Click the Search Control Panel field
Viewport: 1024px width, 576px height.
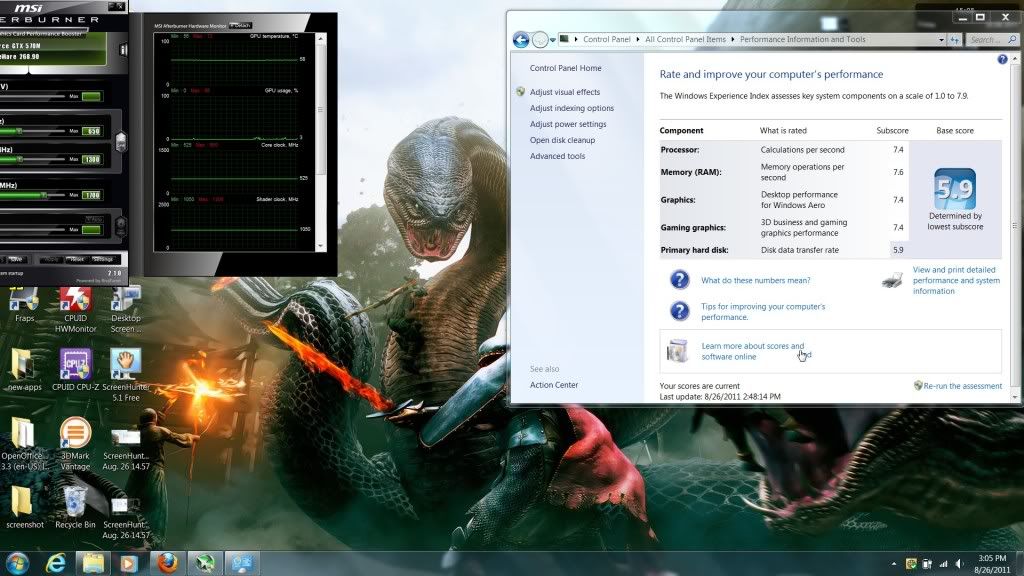pos(991,40)
